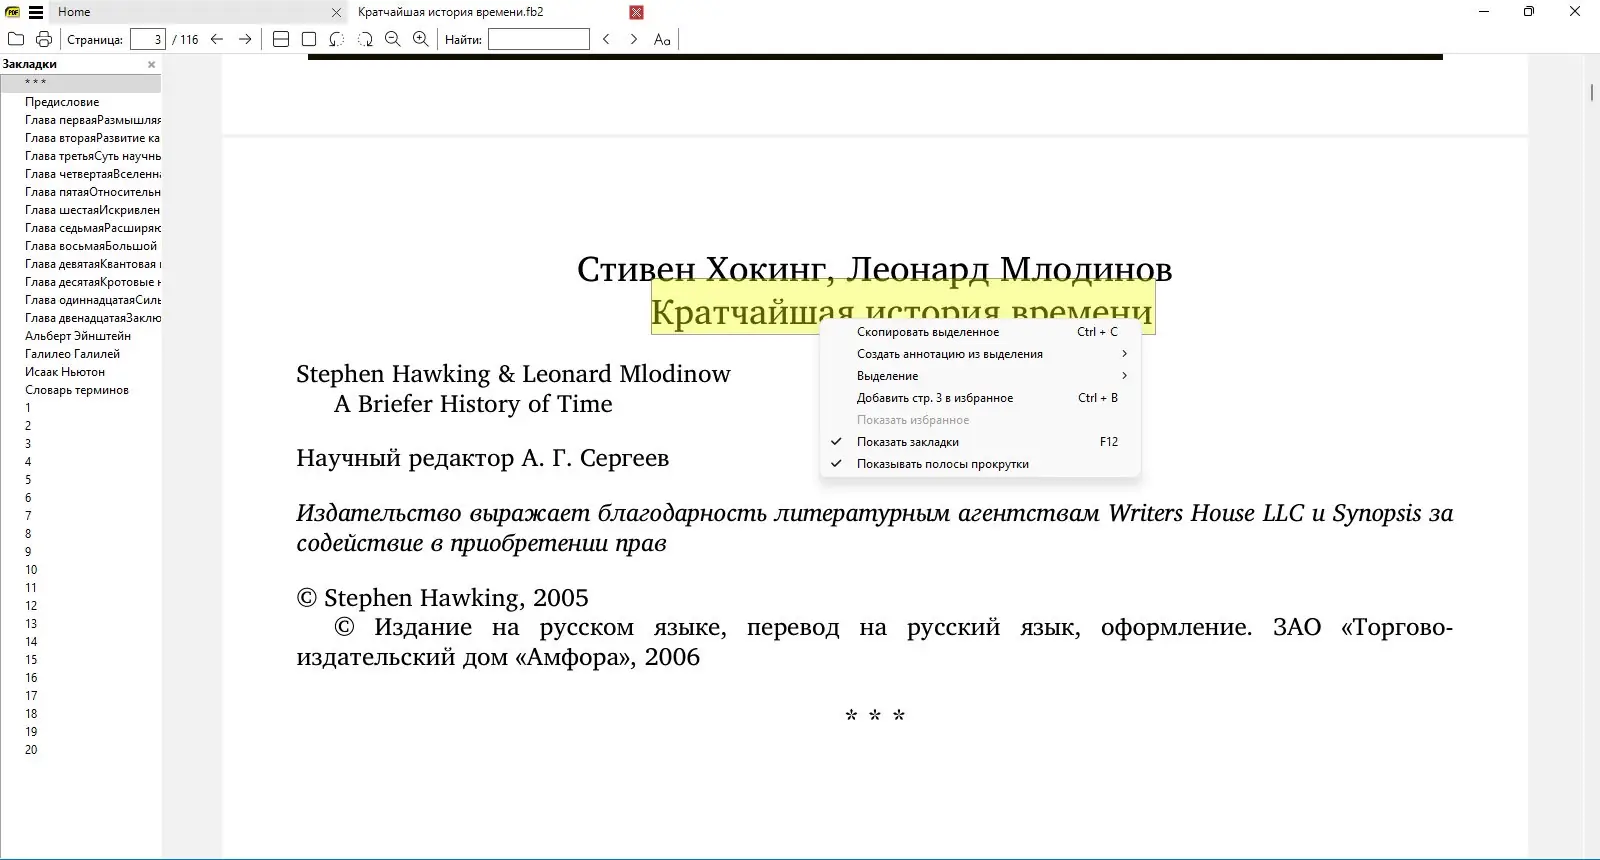1600x860 pixels.
Task: Jump to Глава одиннадцатая bookmark
Action: 93,300
